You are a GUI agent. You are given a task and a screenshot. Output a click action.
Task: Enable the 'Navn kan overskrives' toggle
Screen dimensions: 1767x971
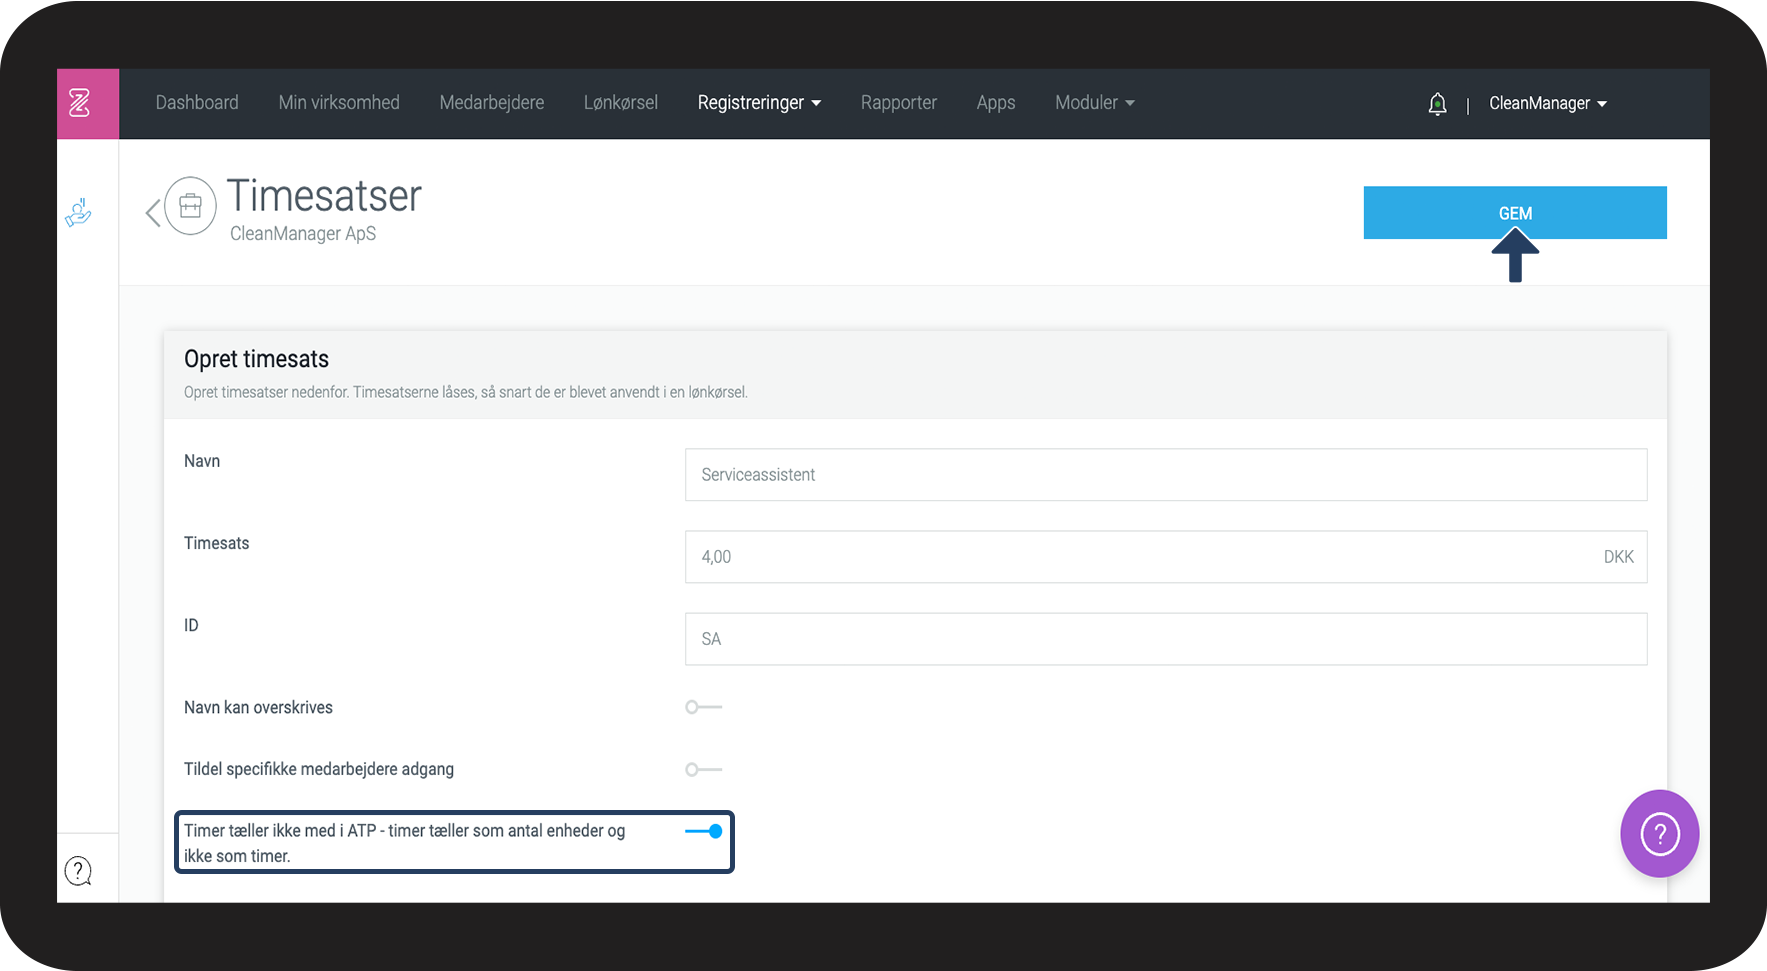click(703, 707)
